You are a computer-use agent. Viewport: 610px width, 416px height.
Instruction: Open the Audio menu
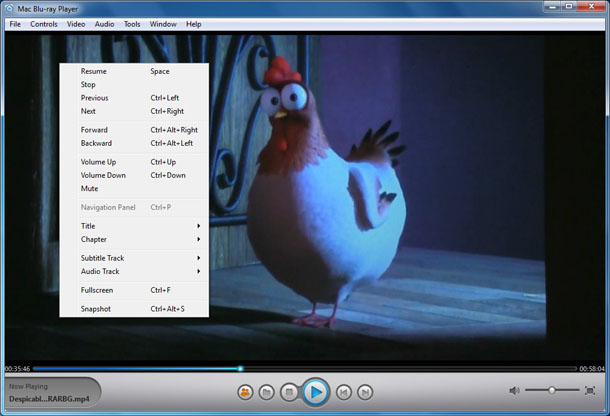pyautogui.click(x=104, y=24)
